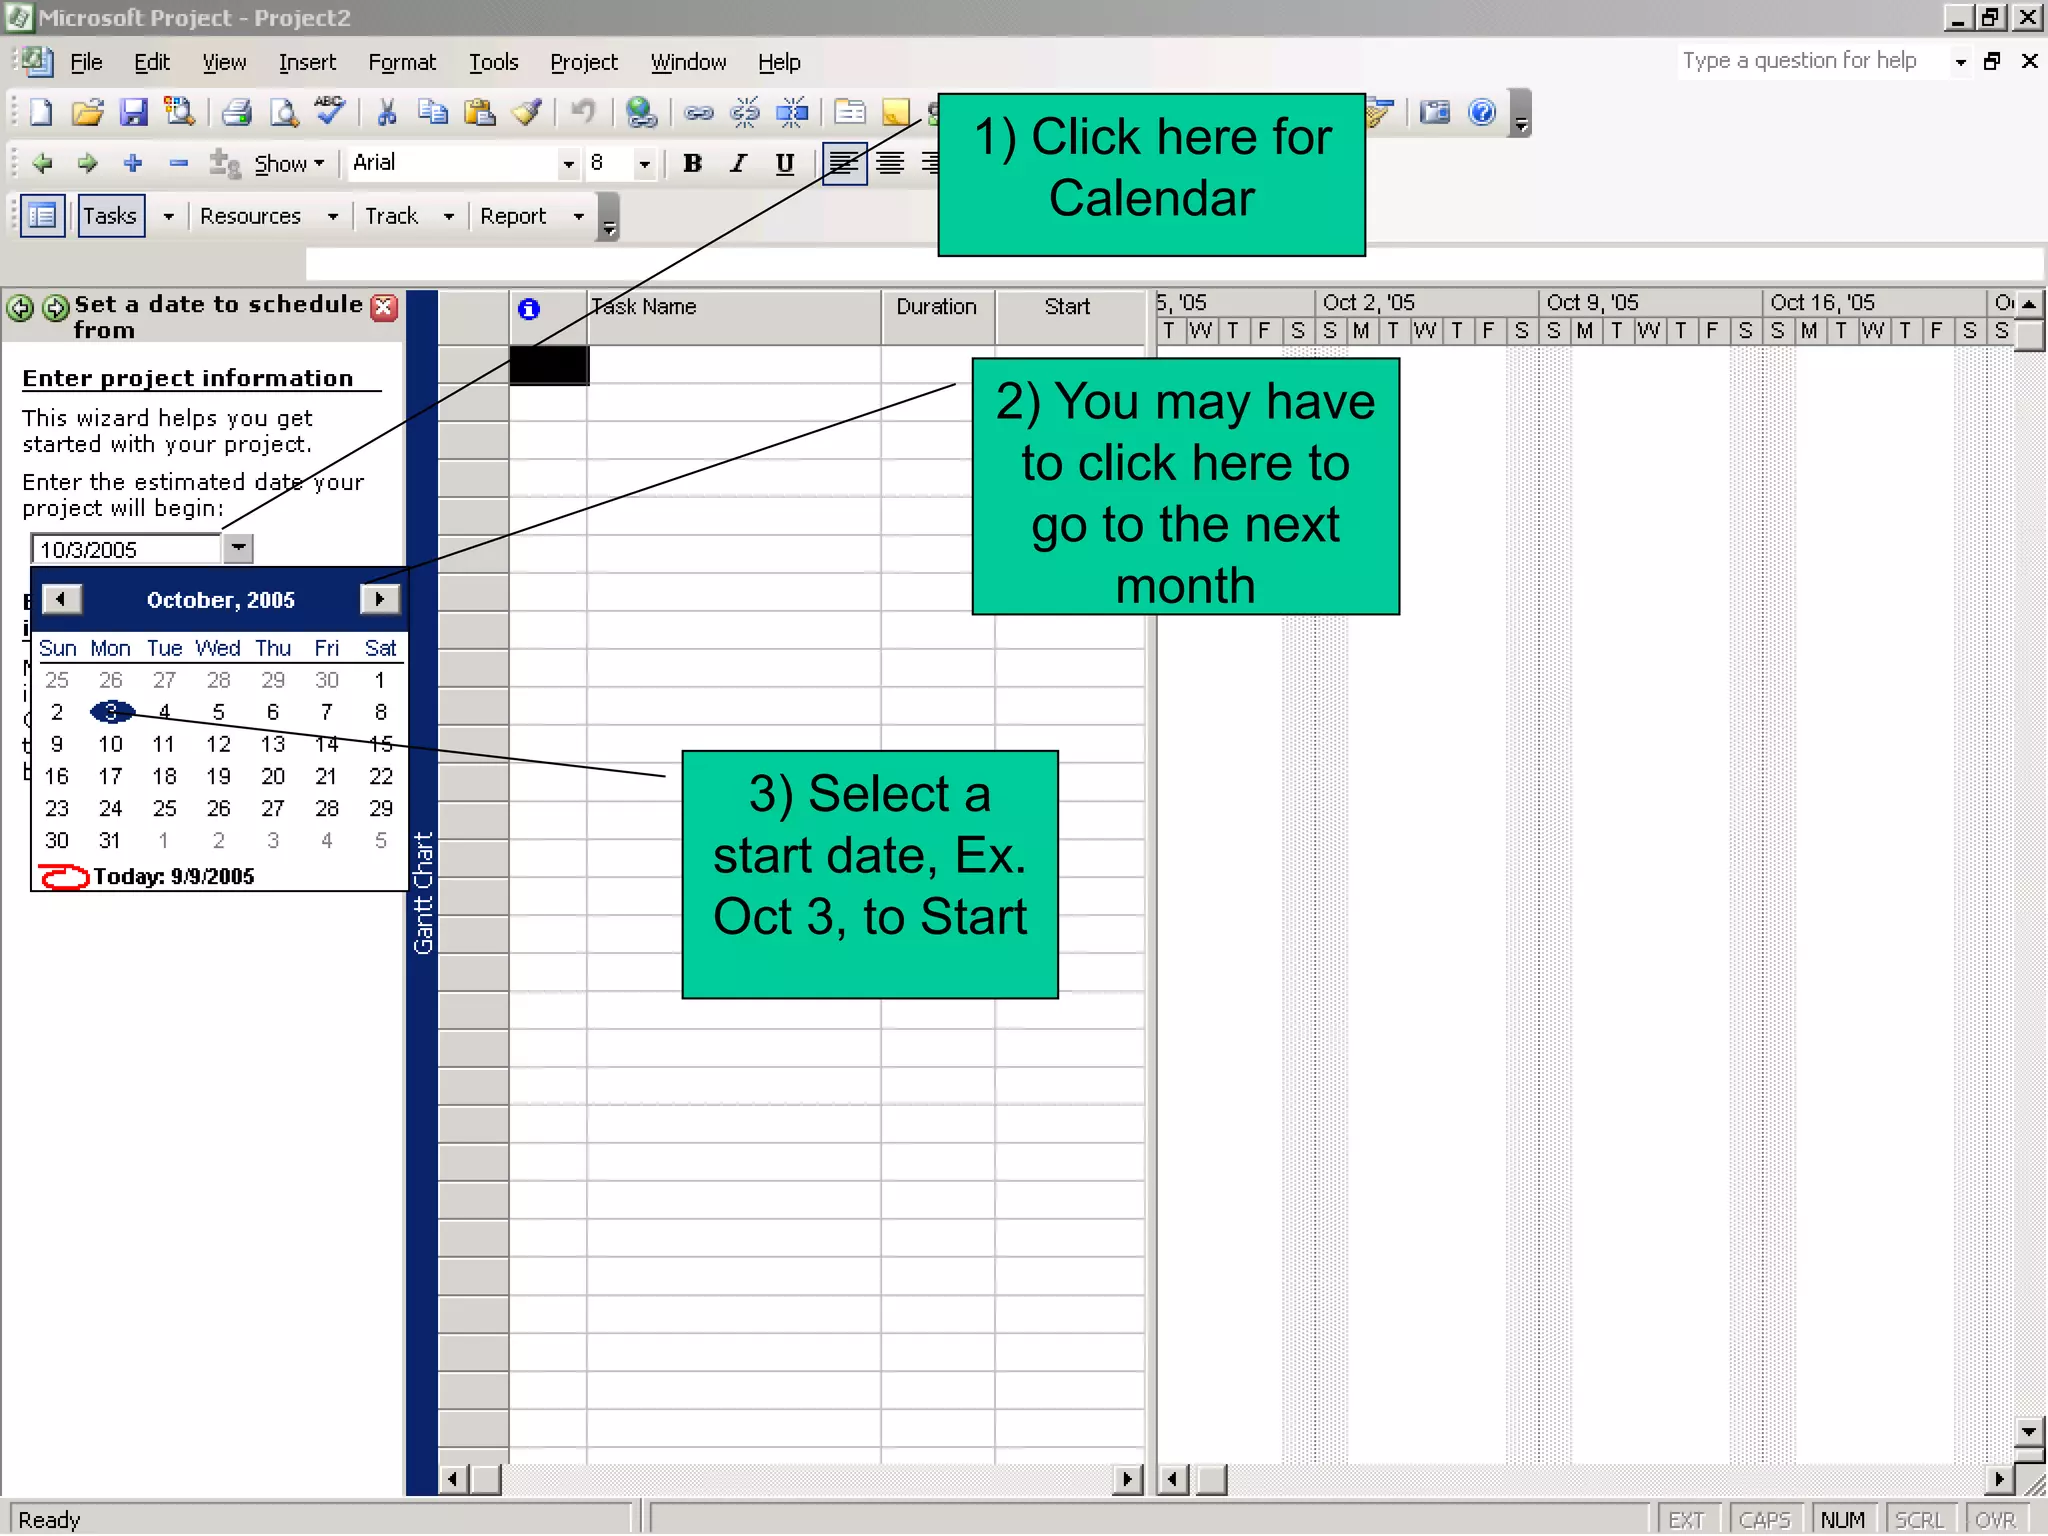This screenshot has height=1536, width=2048.
Task: Click the Gantt chart horizontal scrollbar thumb
Action: point(1211,1479)
